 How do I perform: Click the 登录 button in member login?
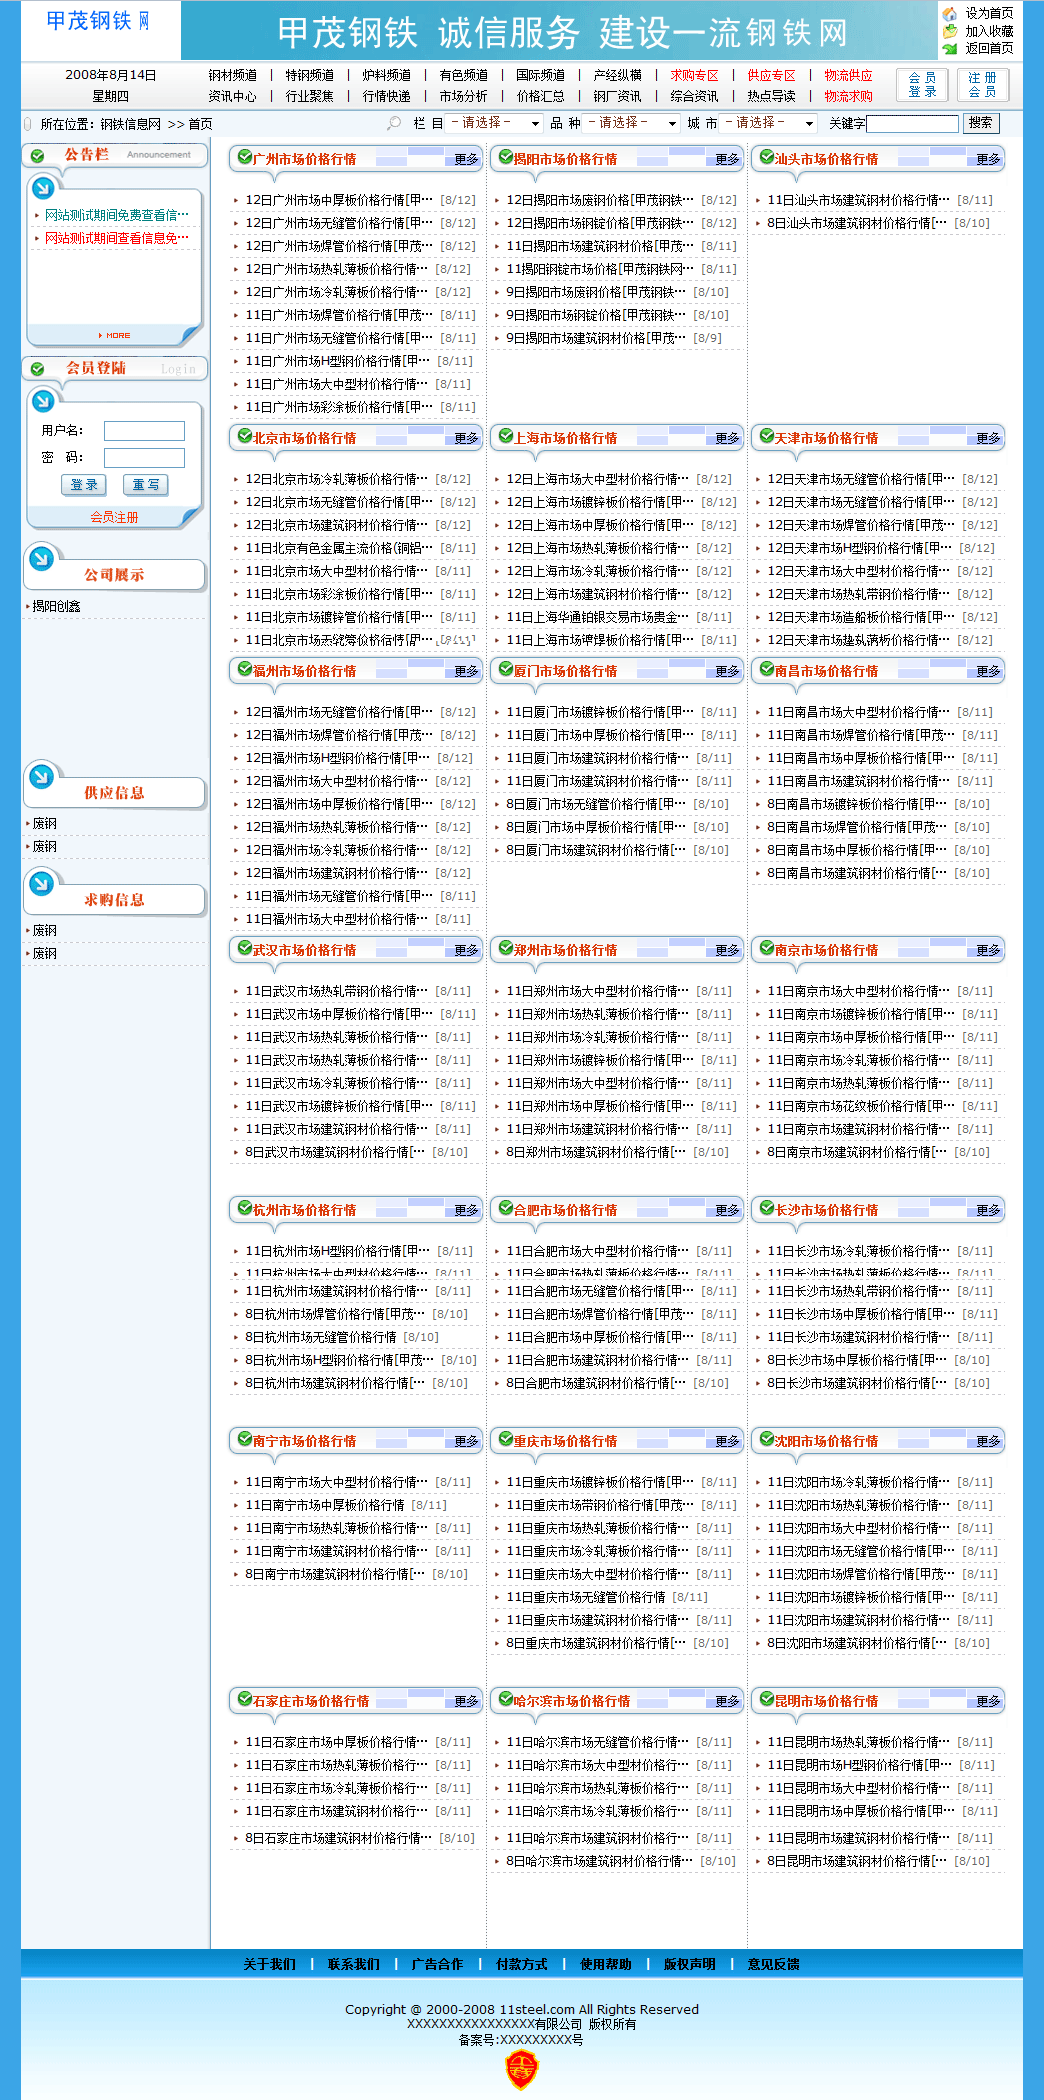tap(84, 485)
